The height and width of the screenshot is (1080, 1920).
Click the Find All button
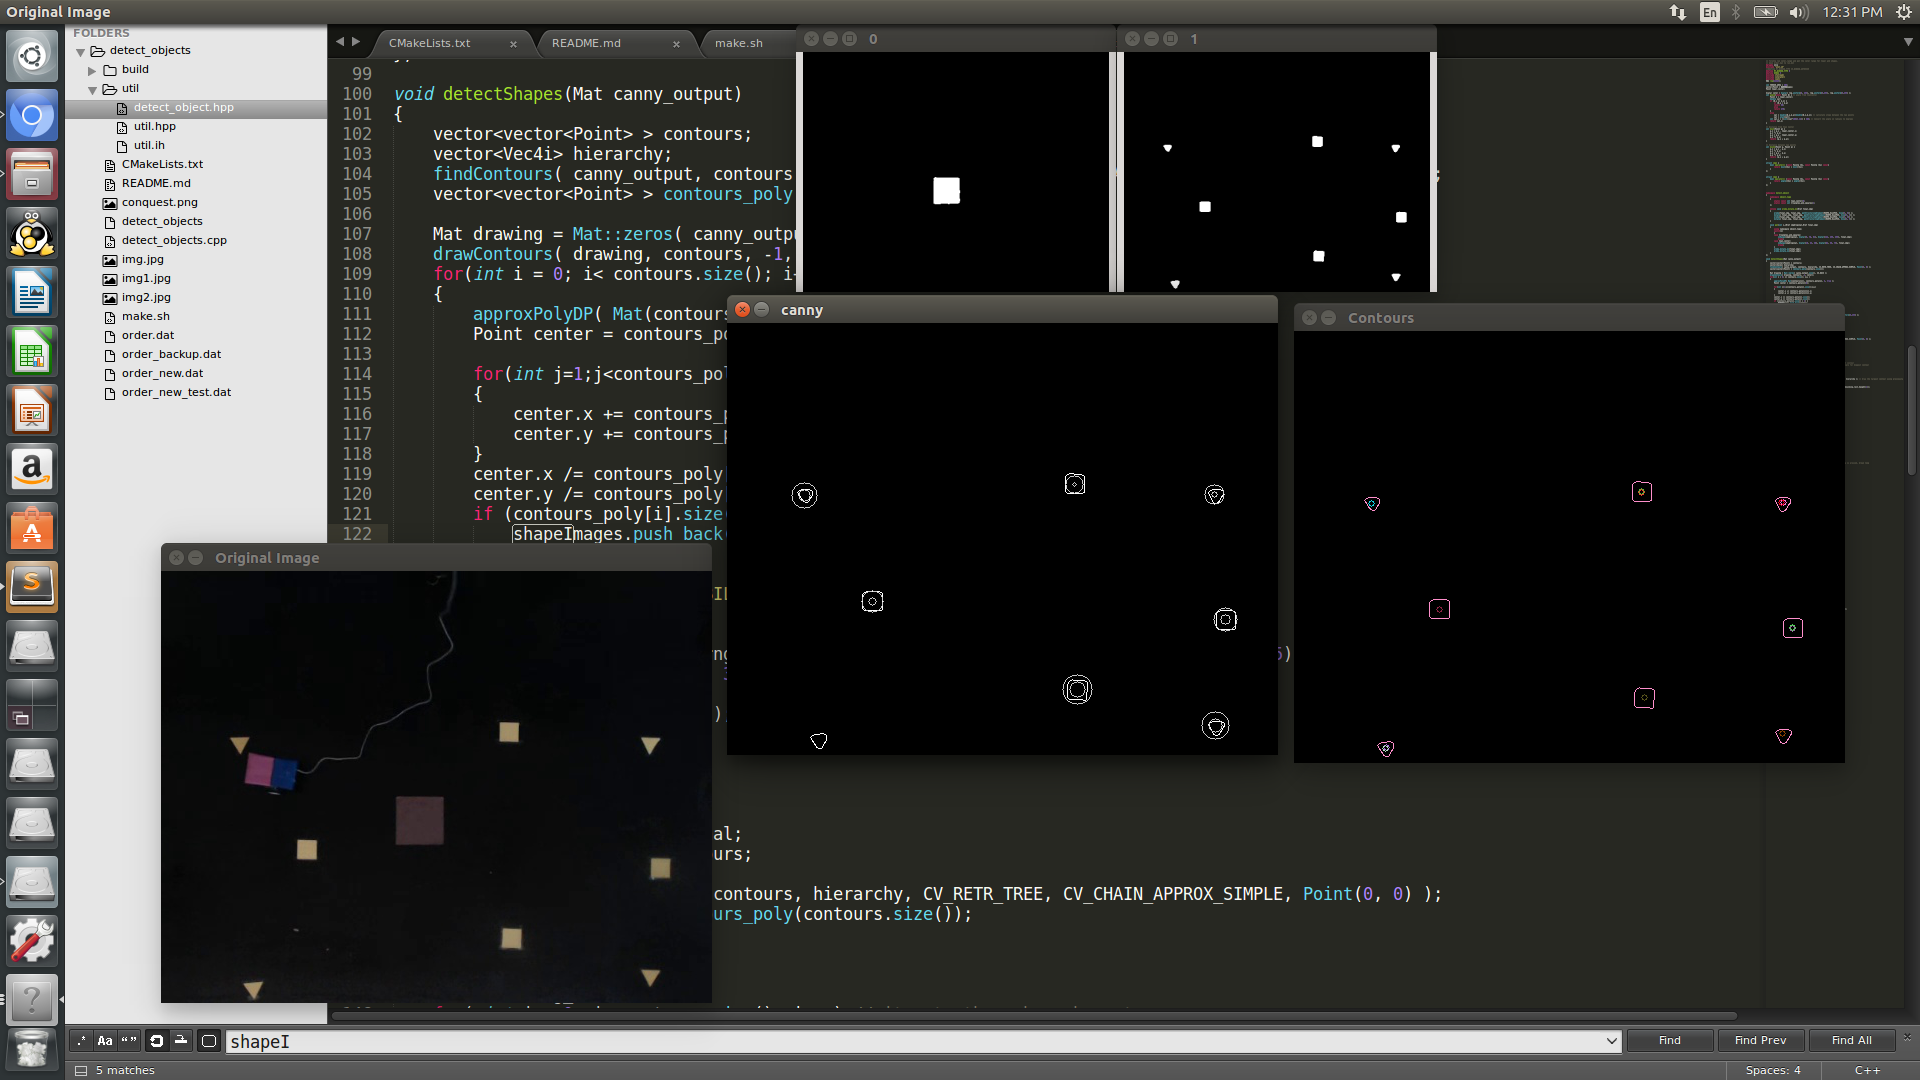(1851, 1041)
